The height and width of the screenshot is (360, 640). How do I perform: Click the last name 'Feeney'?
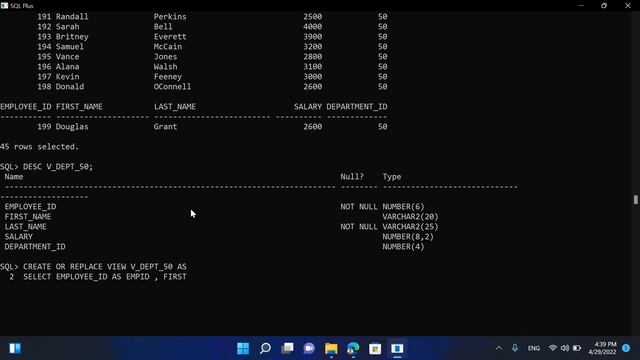(x=168, y=77)
